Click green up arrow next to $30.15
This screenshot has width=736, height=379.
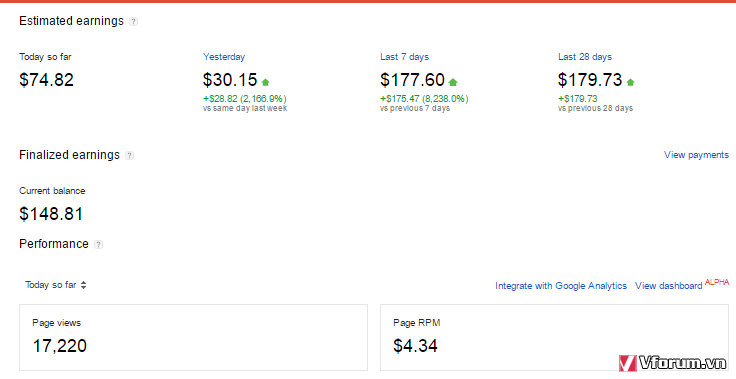coord(265,82)
